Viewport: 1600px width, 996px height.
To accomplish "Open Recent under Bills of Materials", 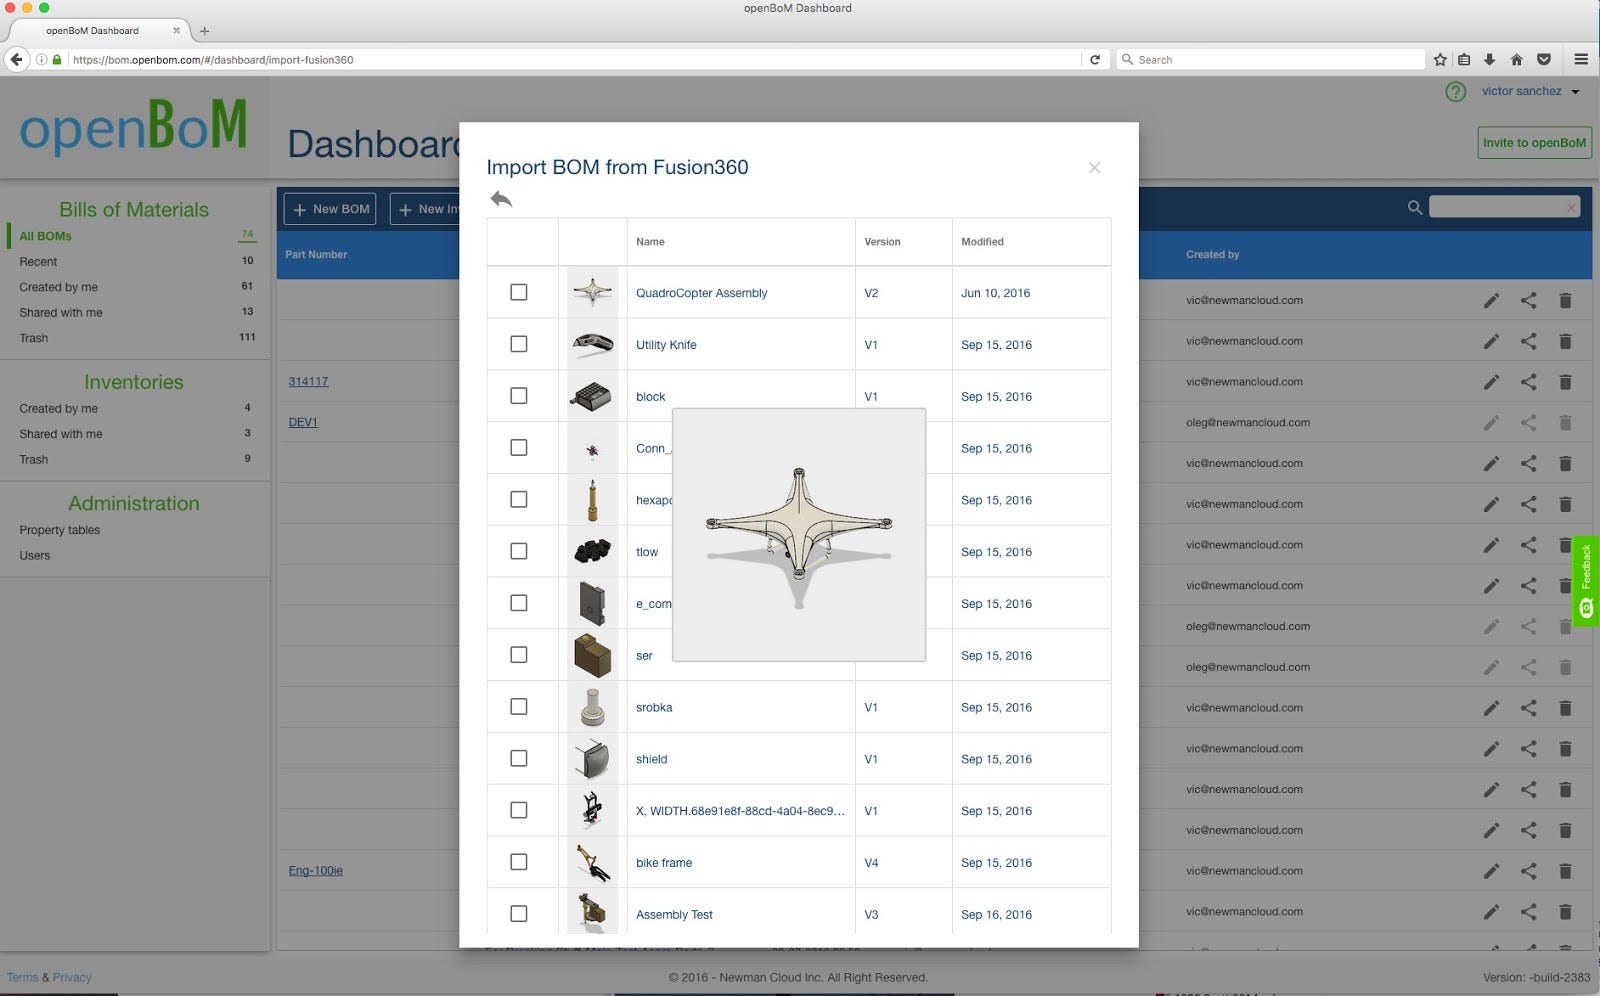I will click(38, 262).
